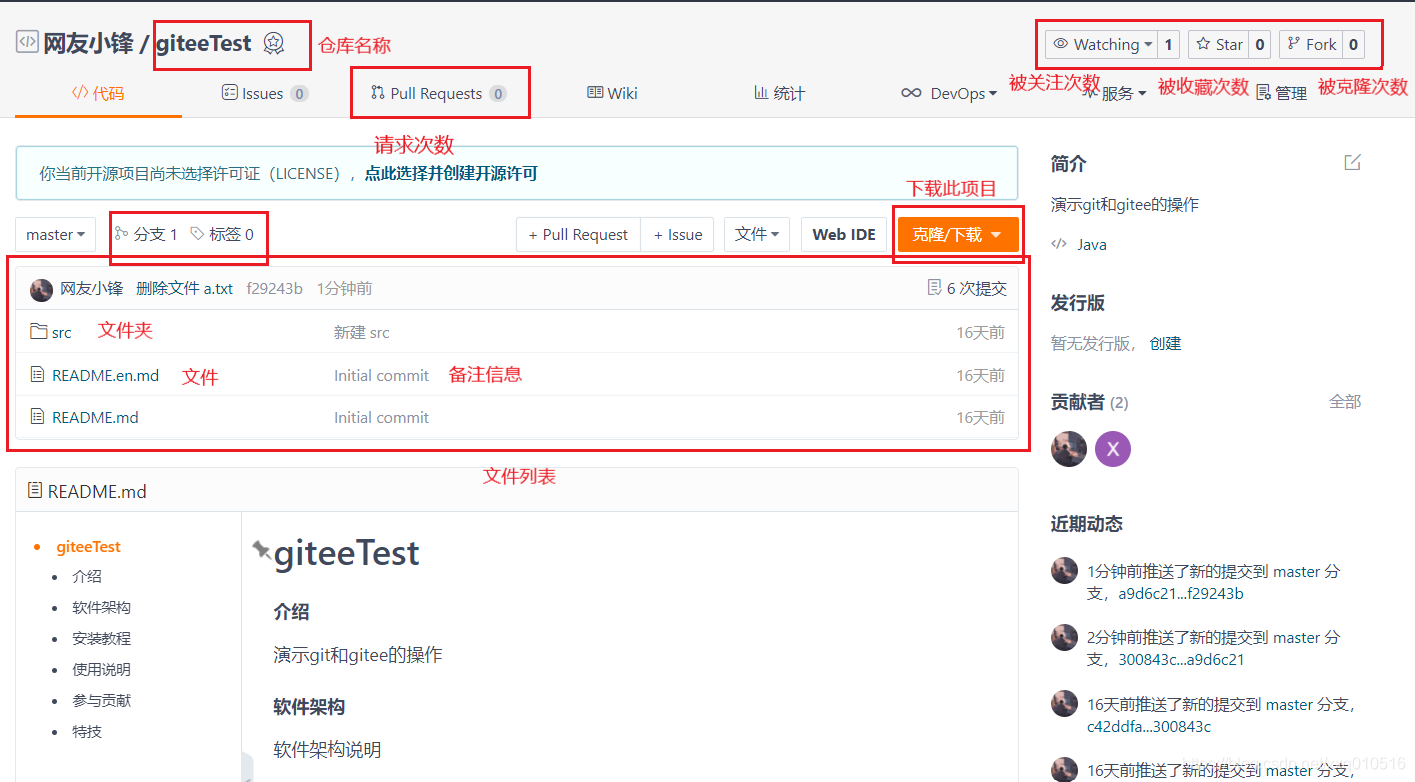Image resolution: width=1415 pixels, height=782 pixels.
Task: Jump to 使用说明 in the README outline
Action: click(x=101, y=669)
